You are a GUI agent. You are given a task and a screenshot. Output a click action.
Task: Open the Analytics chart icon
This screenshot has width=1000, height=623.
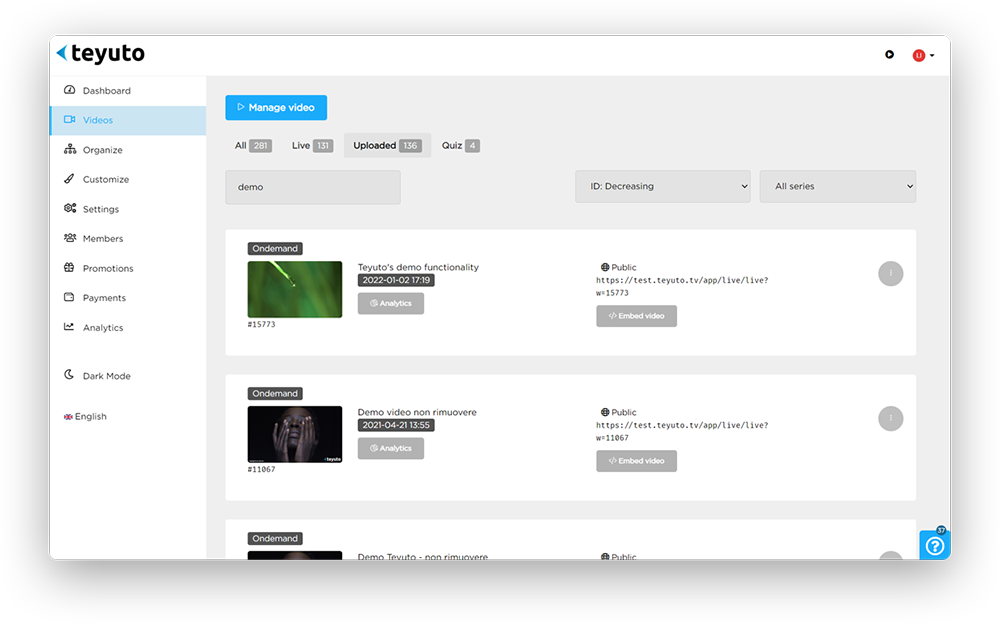[68, 327]
